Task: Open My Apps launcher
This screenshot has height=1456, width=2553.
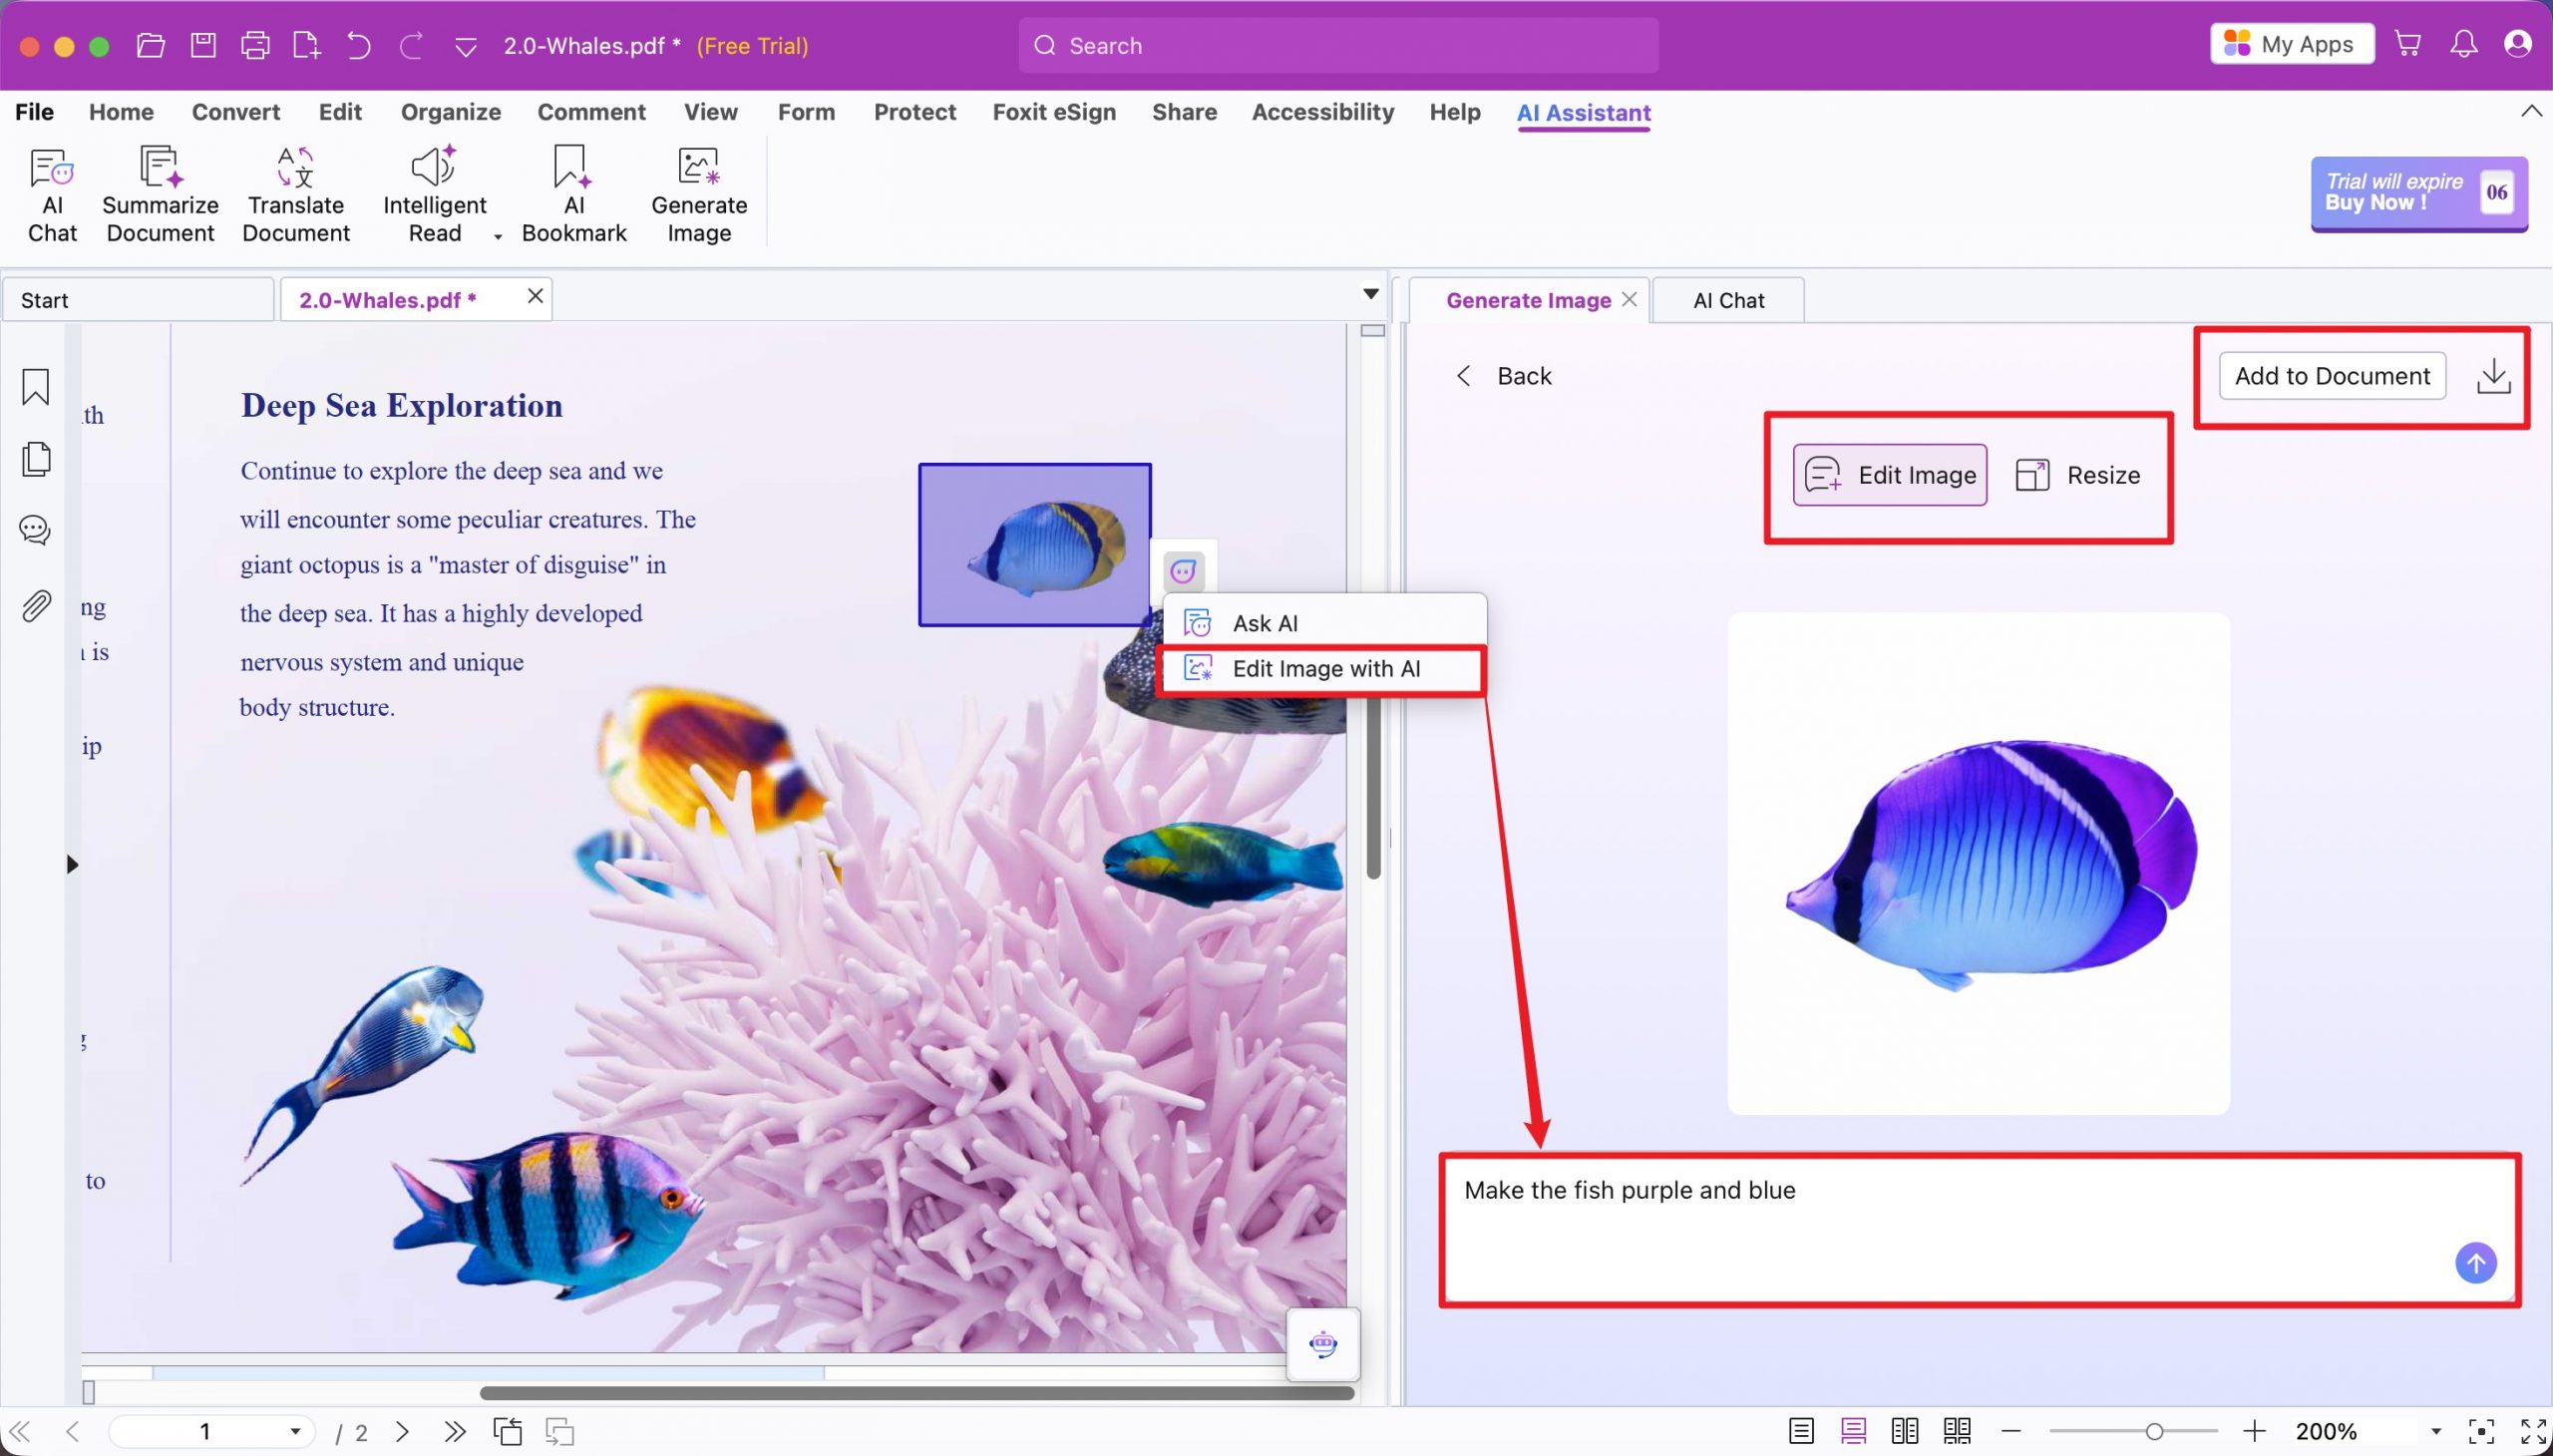Action: 2291,44
